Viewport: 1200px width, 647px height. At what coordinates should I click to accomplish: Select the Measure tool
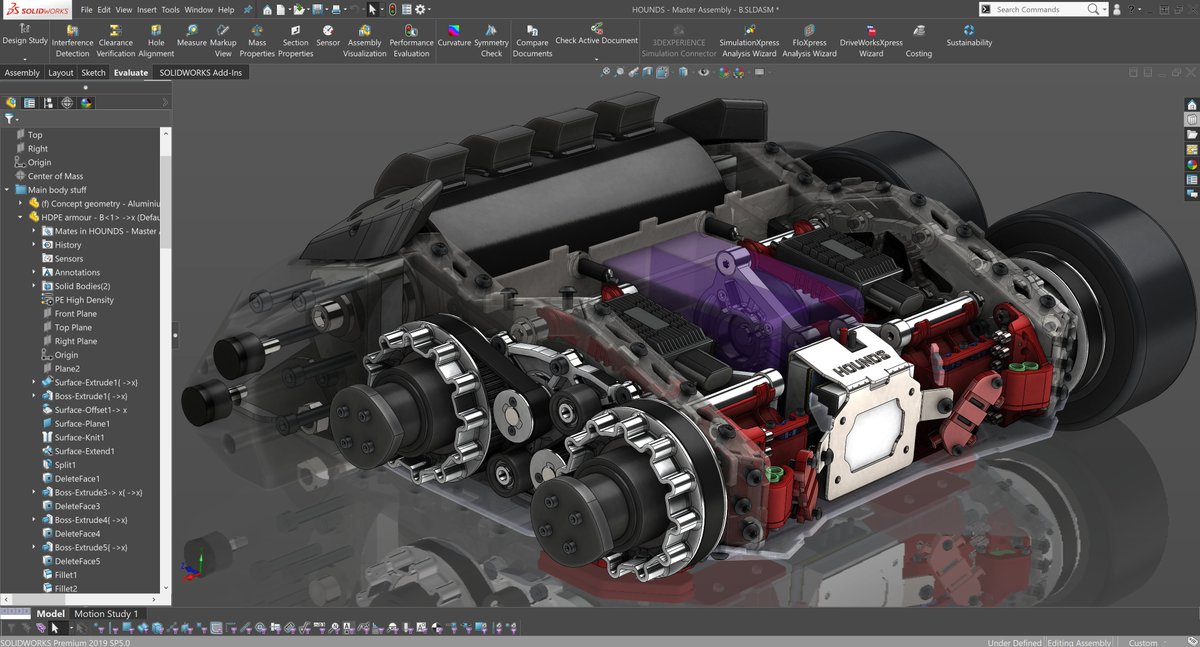coord(192,36)
